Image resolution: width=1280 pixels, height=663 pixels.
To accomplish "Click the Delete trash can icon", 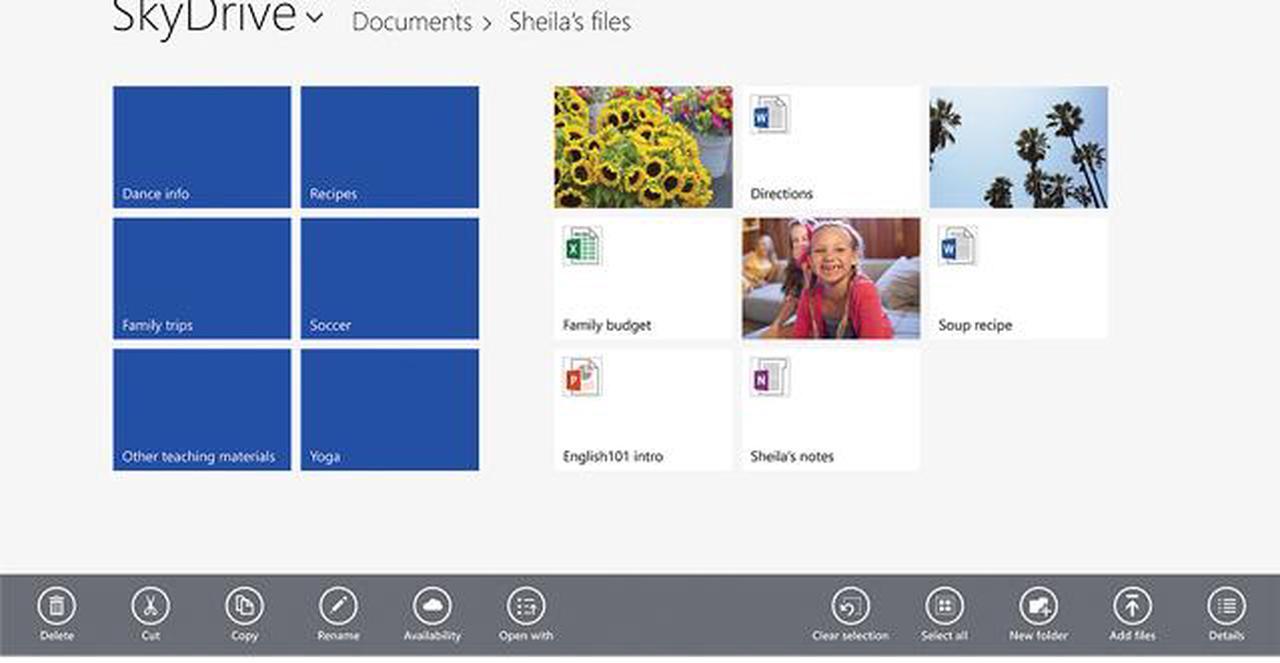I will (57, 606).
